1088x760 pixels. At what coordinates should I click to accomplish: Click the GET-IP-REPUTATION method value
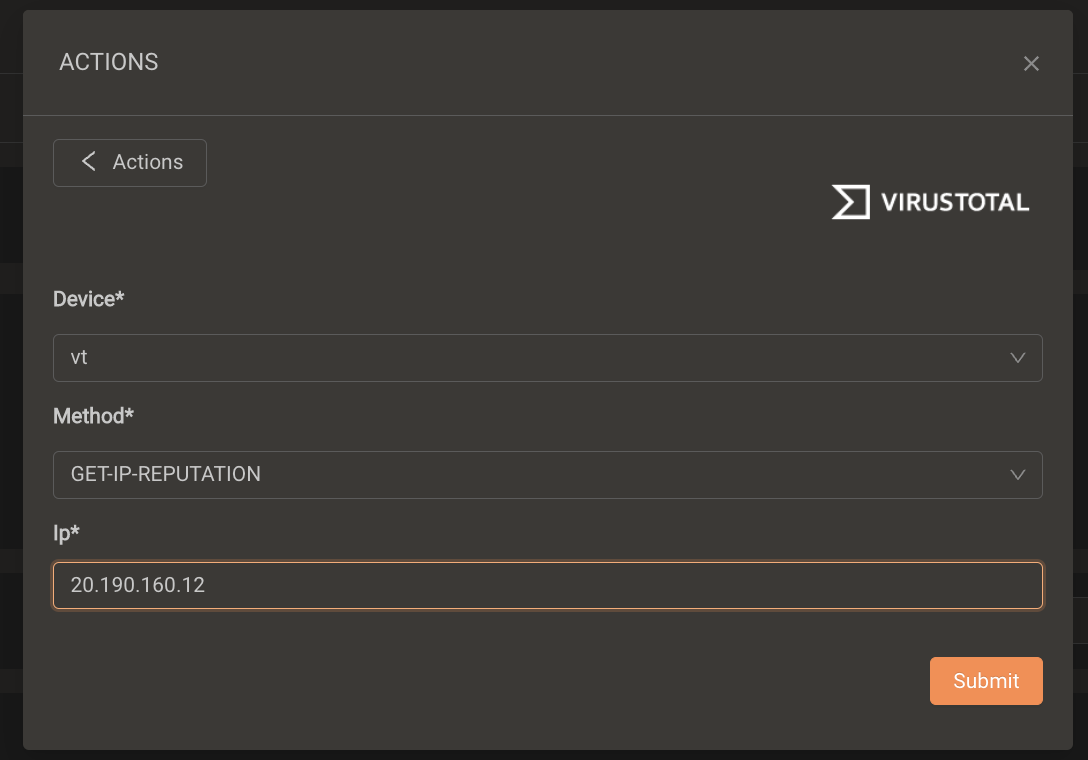165,475
